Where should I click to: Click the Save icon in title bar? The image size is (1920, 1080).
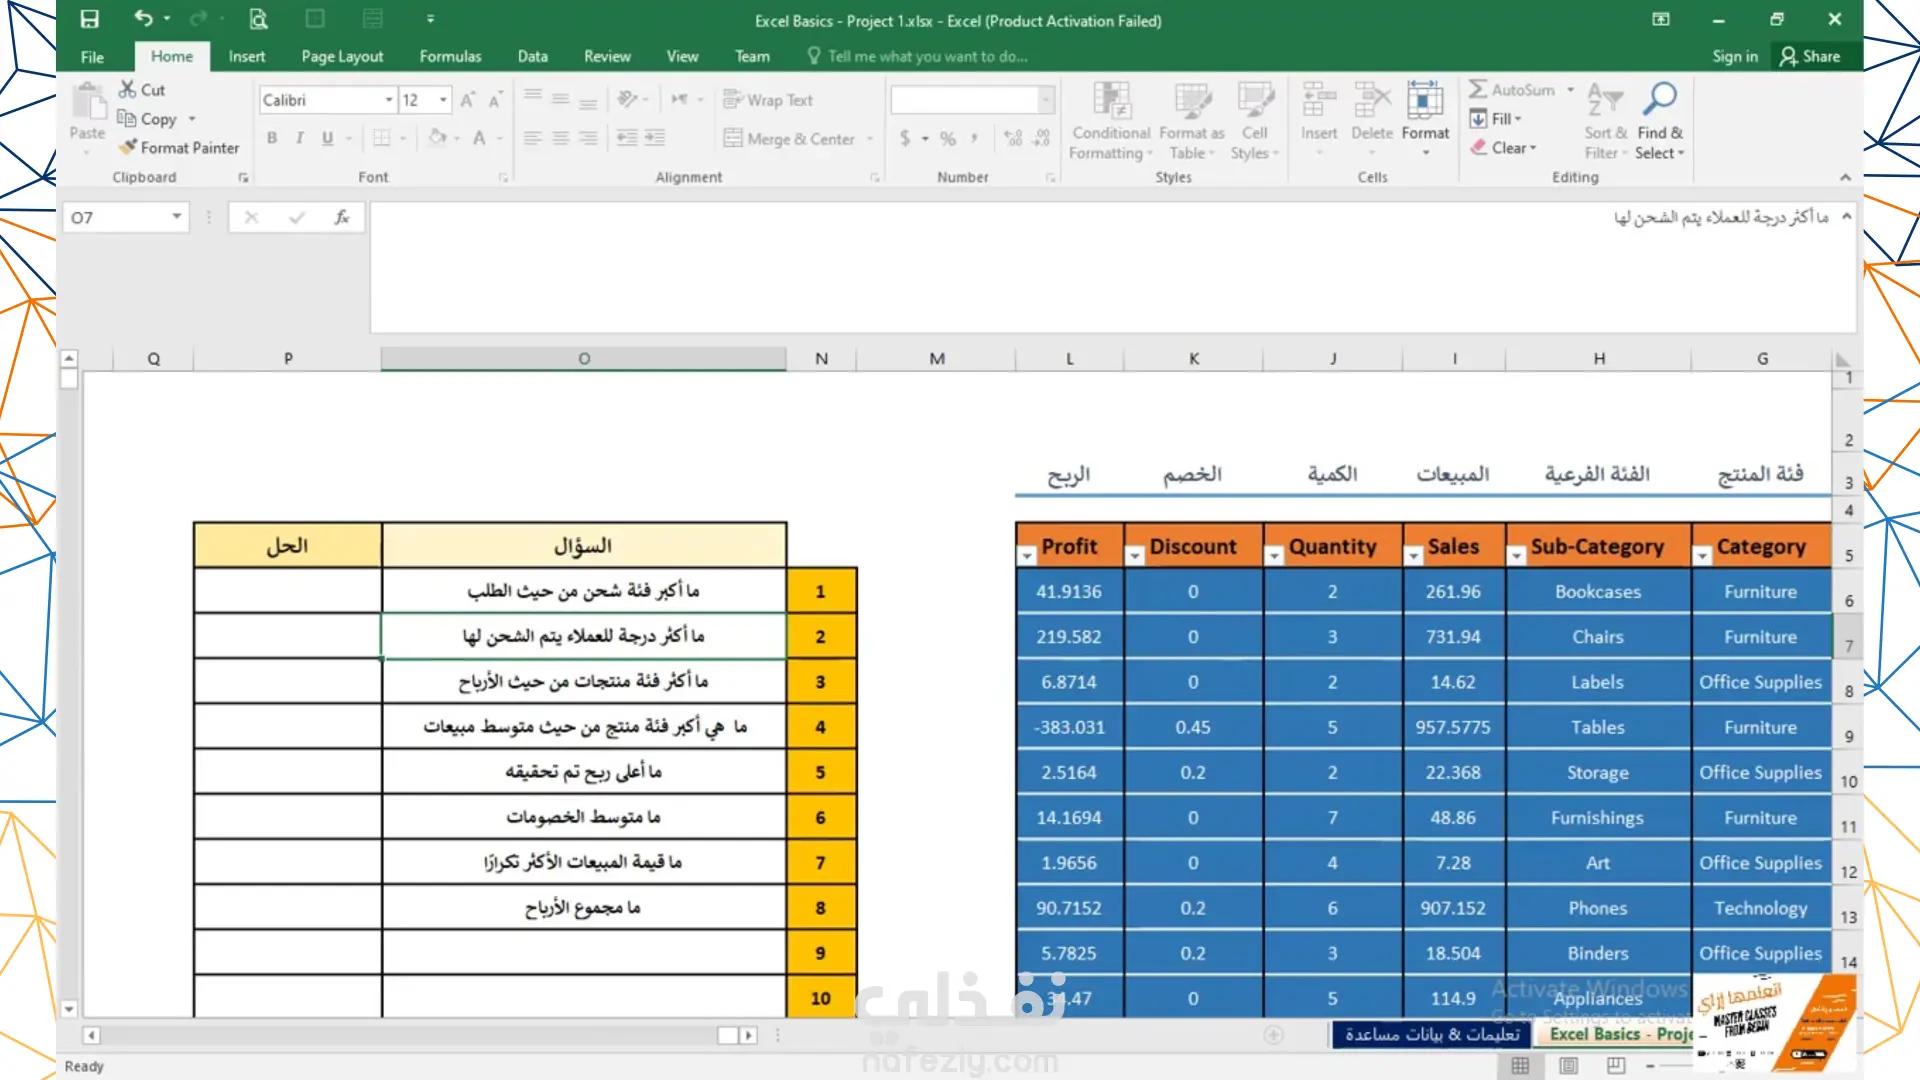click(x=90, y=19)
